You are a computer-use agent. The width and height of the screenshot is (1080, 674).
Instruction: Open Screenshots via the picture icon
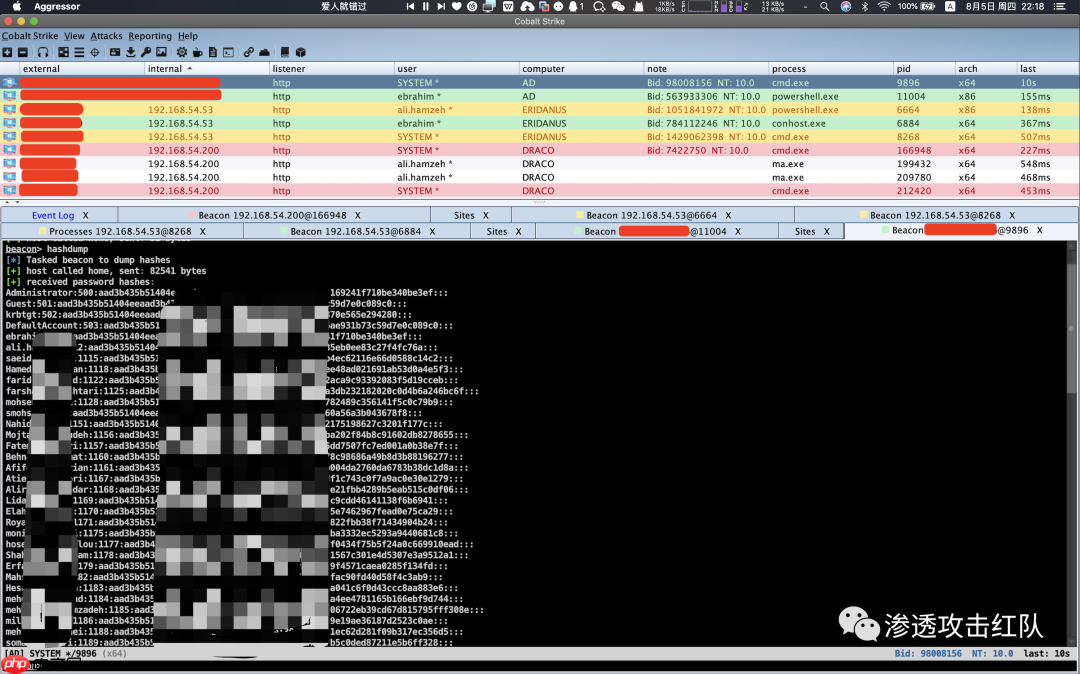(x=161, y=52)
